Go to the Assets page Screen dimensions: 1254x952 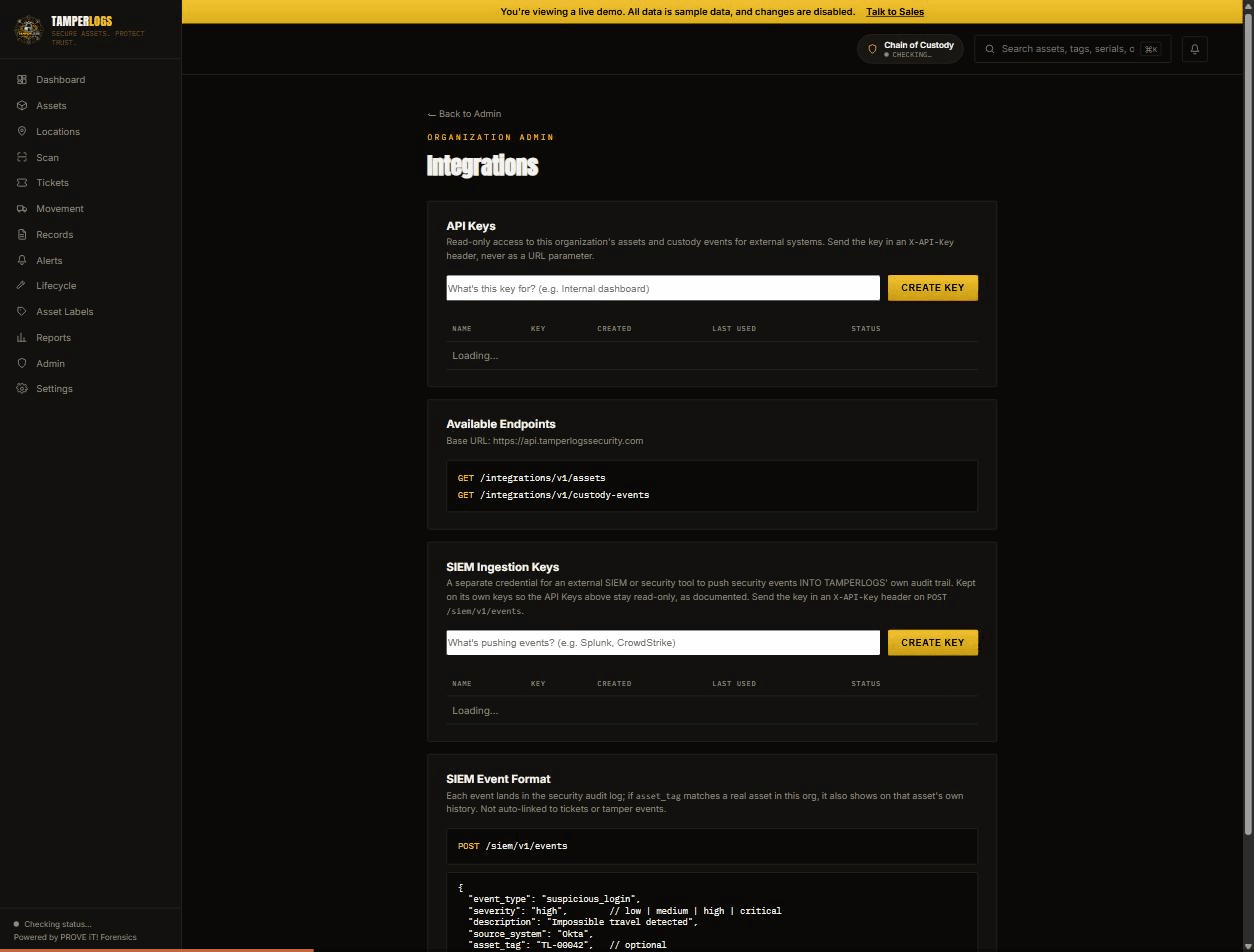coord(90,106)
